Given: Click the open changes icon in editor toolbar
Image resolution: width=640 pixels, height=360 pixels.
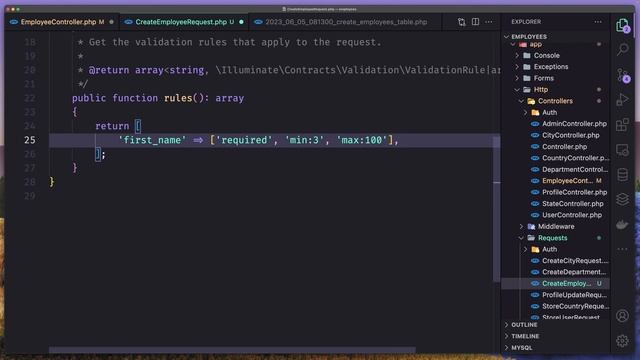Looking at the screenshot, I should point(461,22).
